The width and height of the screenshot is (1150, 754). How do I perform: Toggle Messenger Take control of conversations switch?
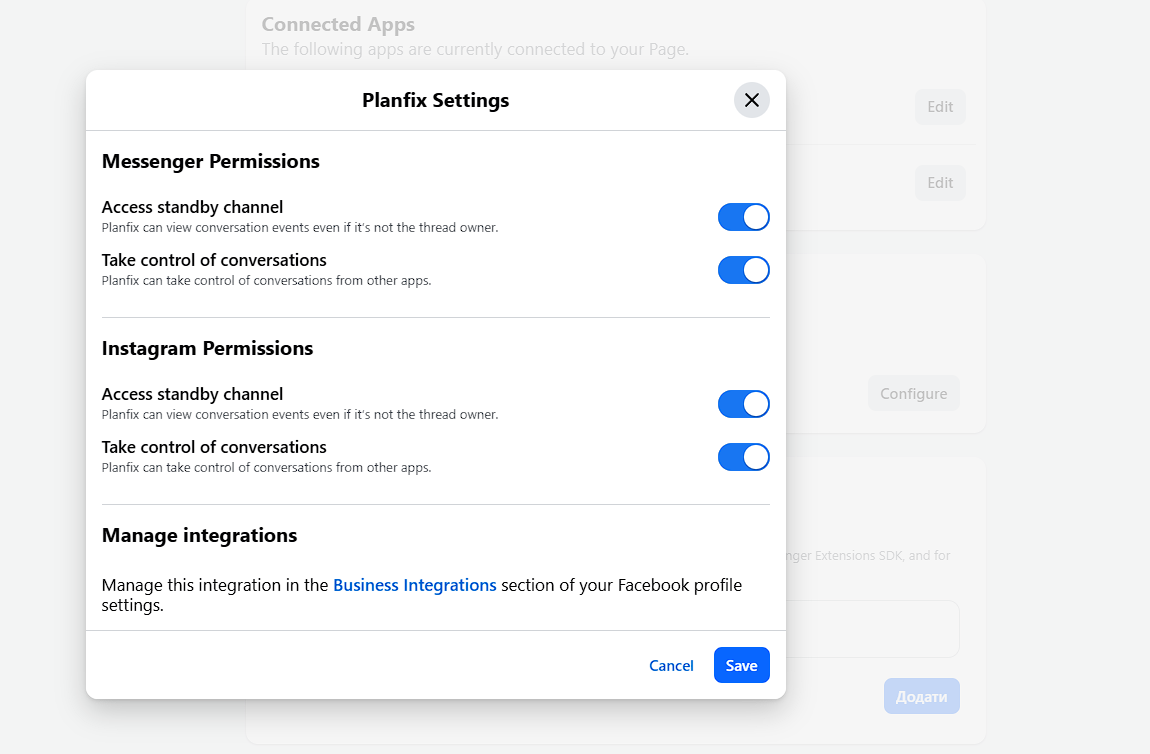pyautogui.click(x=744, y=270)
